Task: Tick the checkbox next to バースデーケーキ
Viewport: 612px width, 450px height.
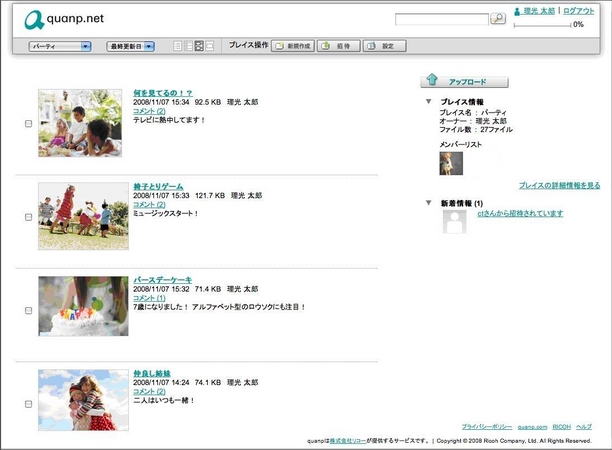Action: click(x=28, y=312)
